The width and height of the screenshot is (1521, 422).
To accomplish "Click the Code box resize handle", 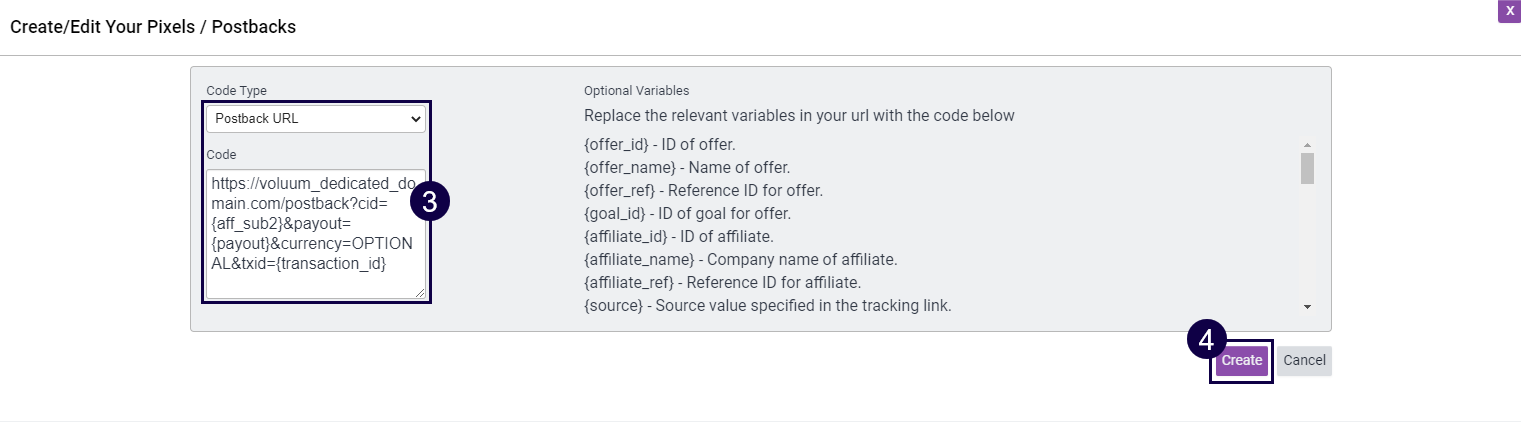I will (x=421, y=293).
